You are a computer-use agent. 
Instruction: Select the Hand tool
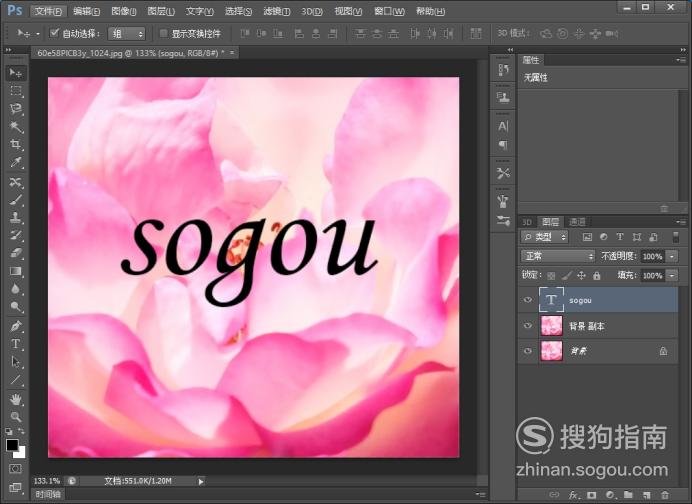point(16,399)
